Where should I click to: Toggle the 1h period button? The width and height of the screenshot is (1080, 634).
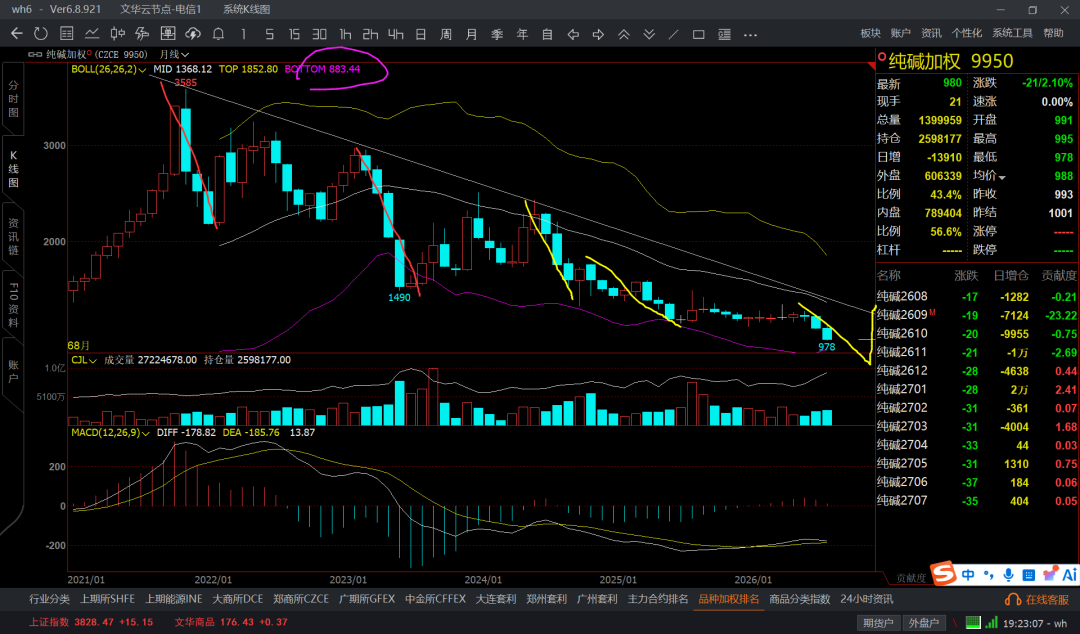345,34
